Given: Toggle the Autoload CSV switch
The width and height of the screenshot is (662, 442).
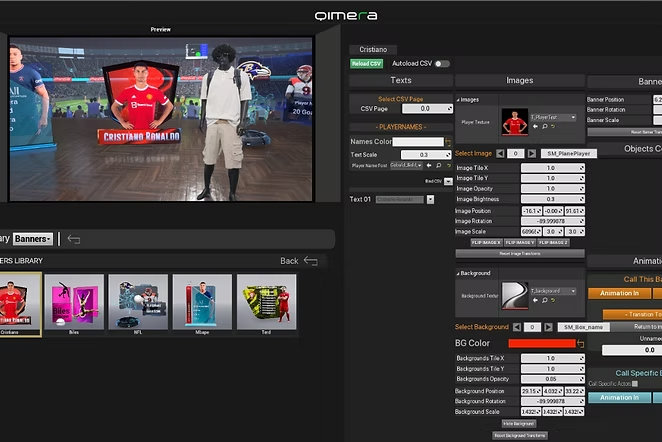Looking at the screenshot, I should (442, 64).
